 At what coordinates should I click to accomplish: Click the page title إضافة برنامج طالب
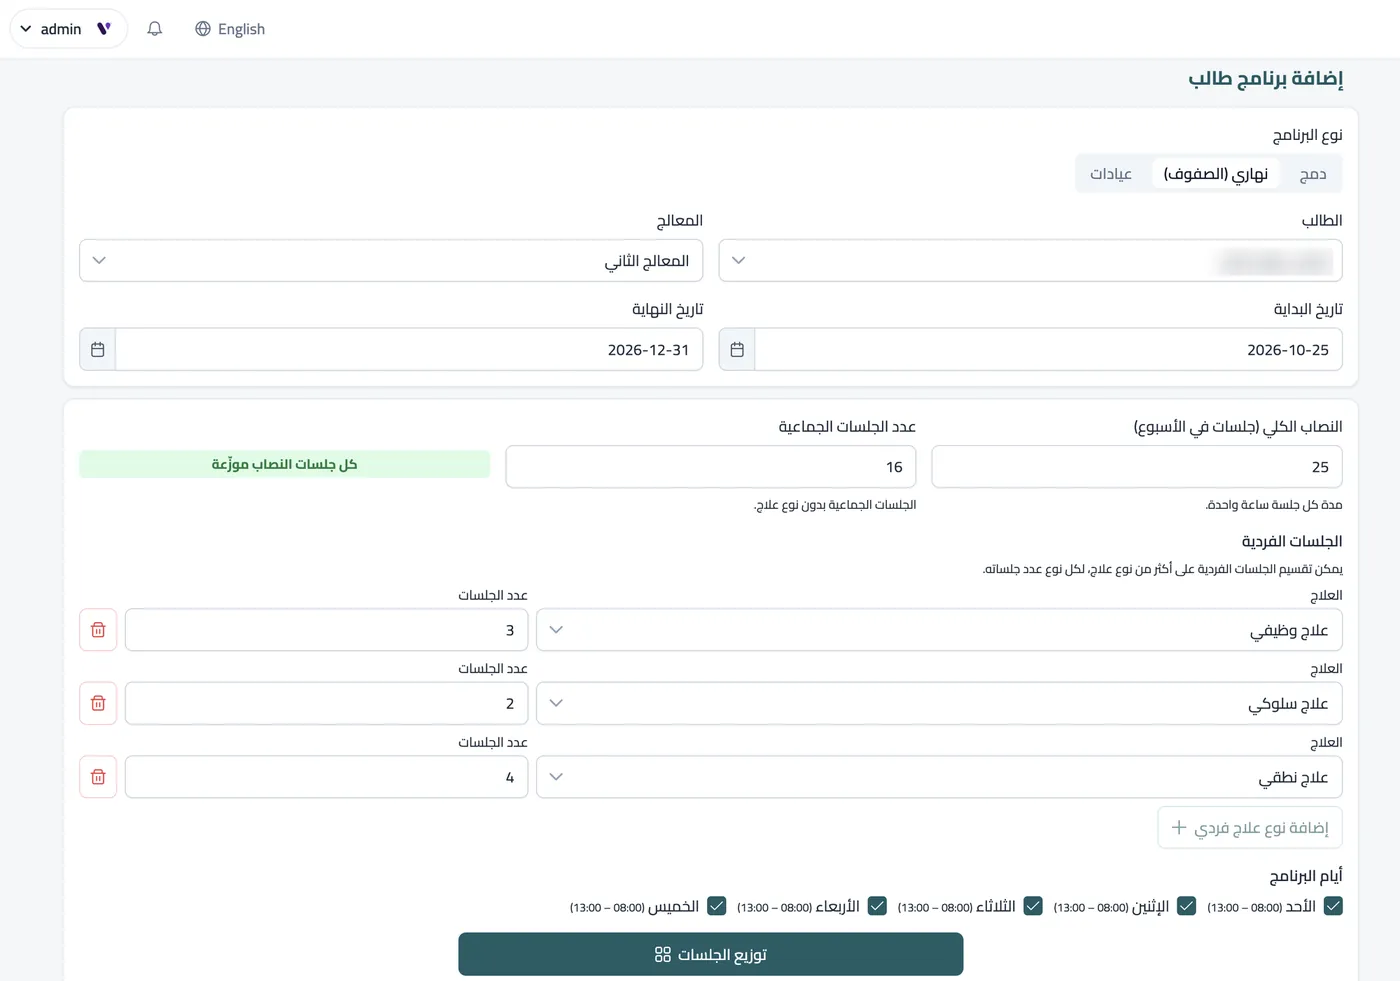coord(1266,78)
